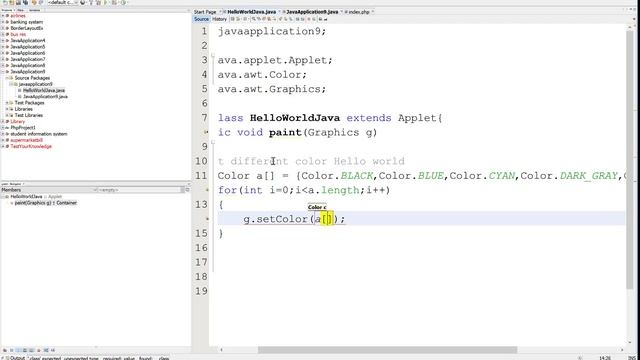This screenshot has width=640, height=360.
Task: Click the warning glyph on line 12 gutter
Action: [207, 190]
